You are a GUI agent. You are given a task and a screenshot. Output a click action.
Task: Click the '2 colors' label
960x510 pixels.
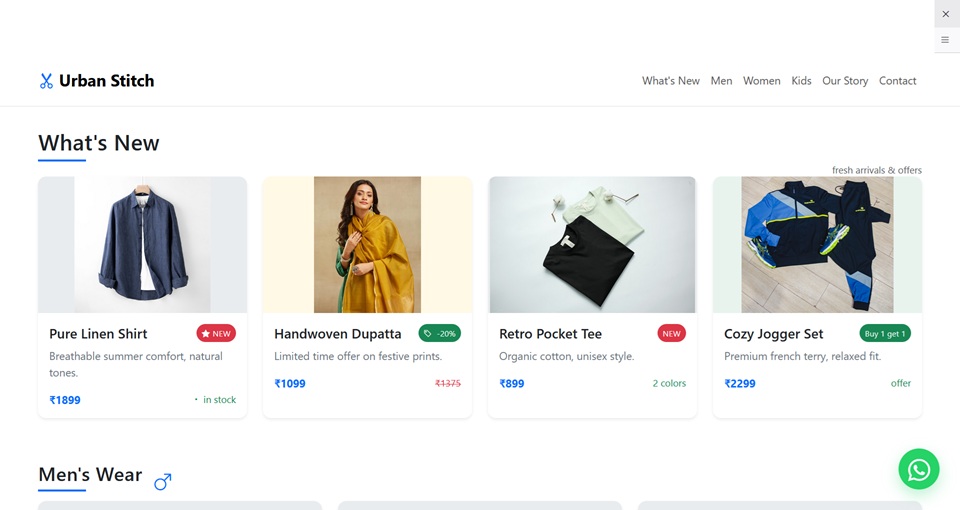coord(669,383)
